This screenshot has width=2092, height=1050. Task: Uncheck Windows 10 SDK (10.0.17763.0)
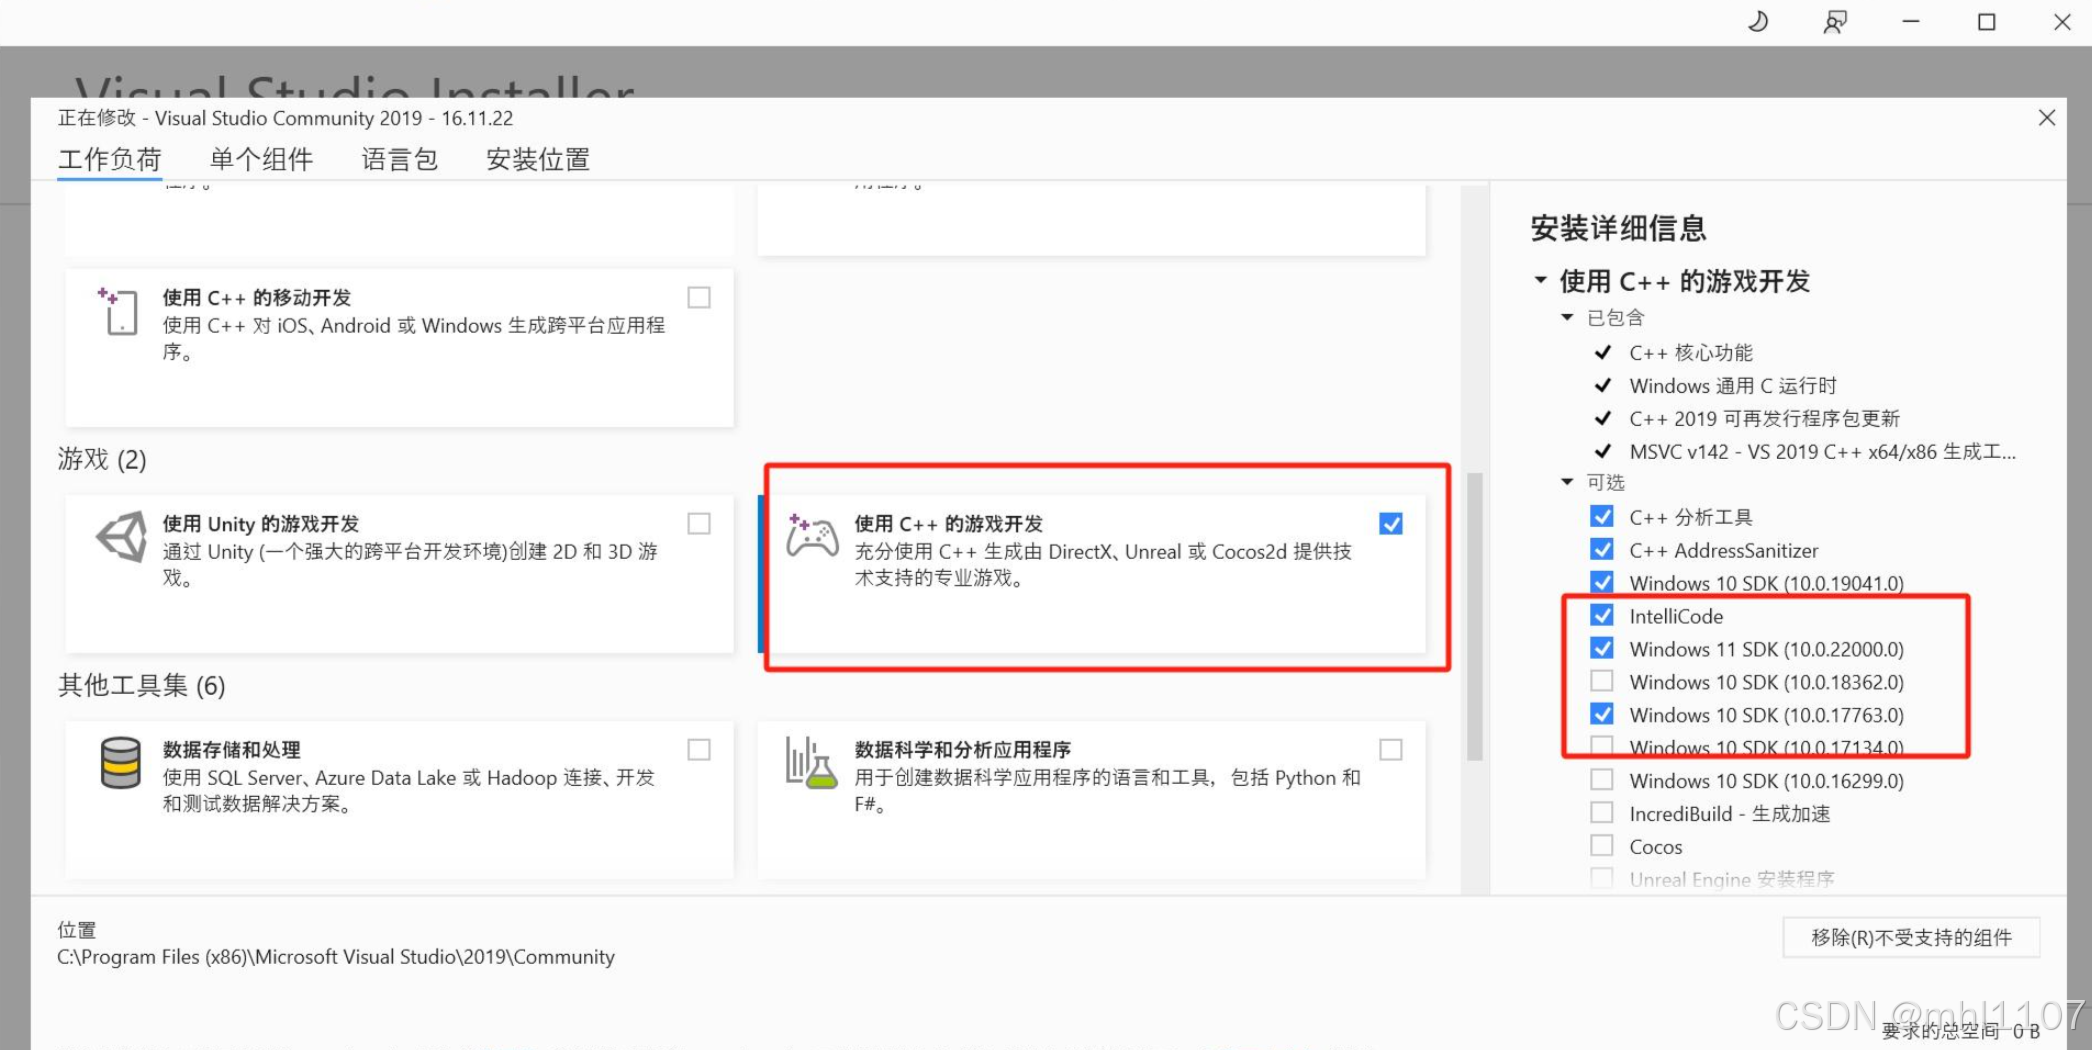click(1602, 714)
